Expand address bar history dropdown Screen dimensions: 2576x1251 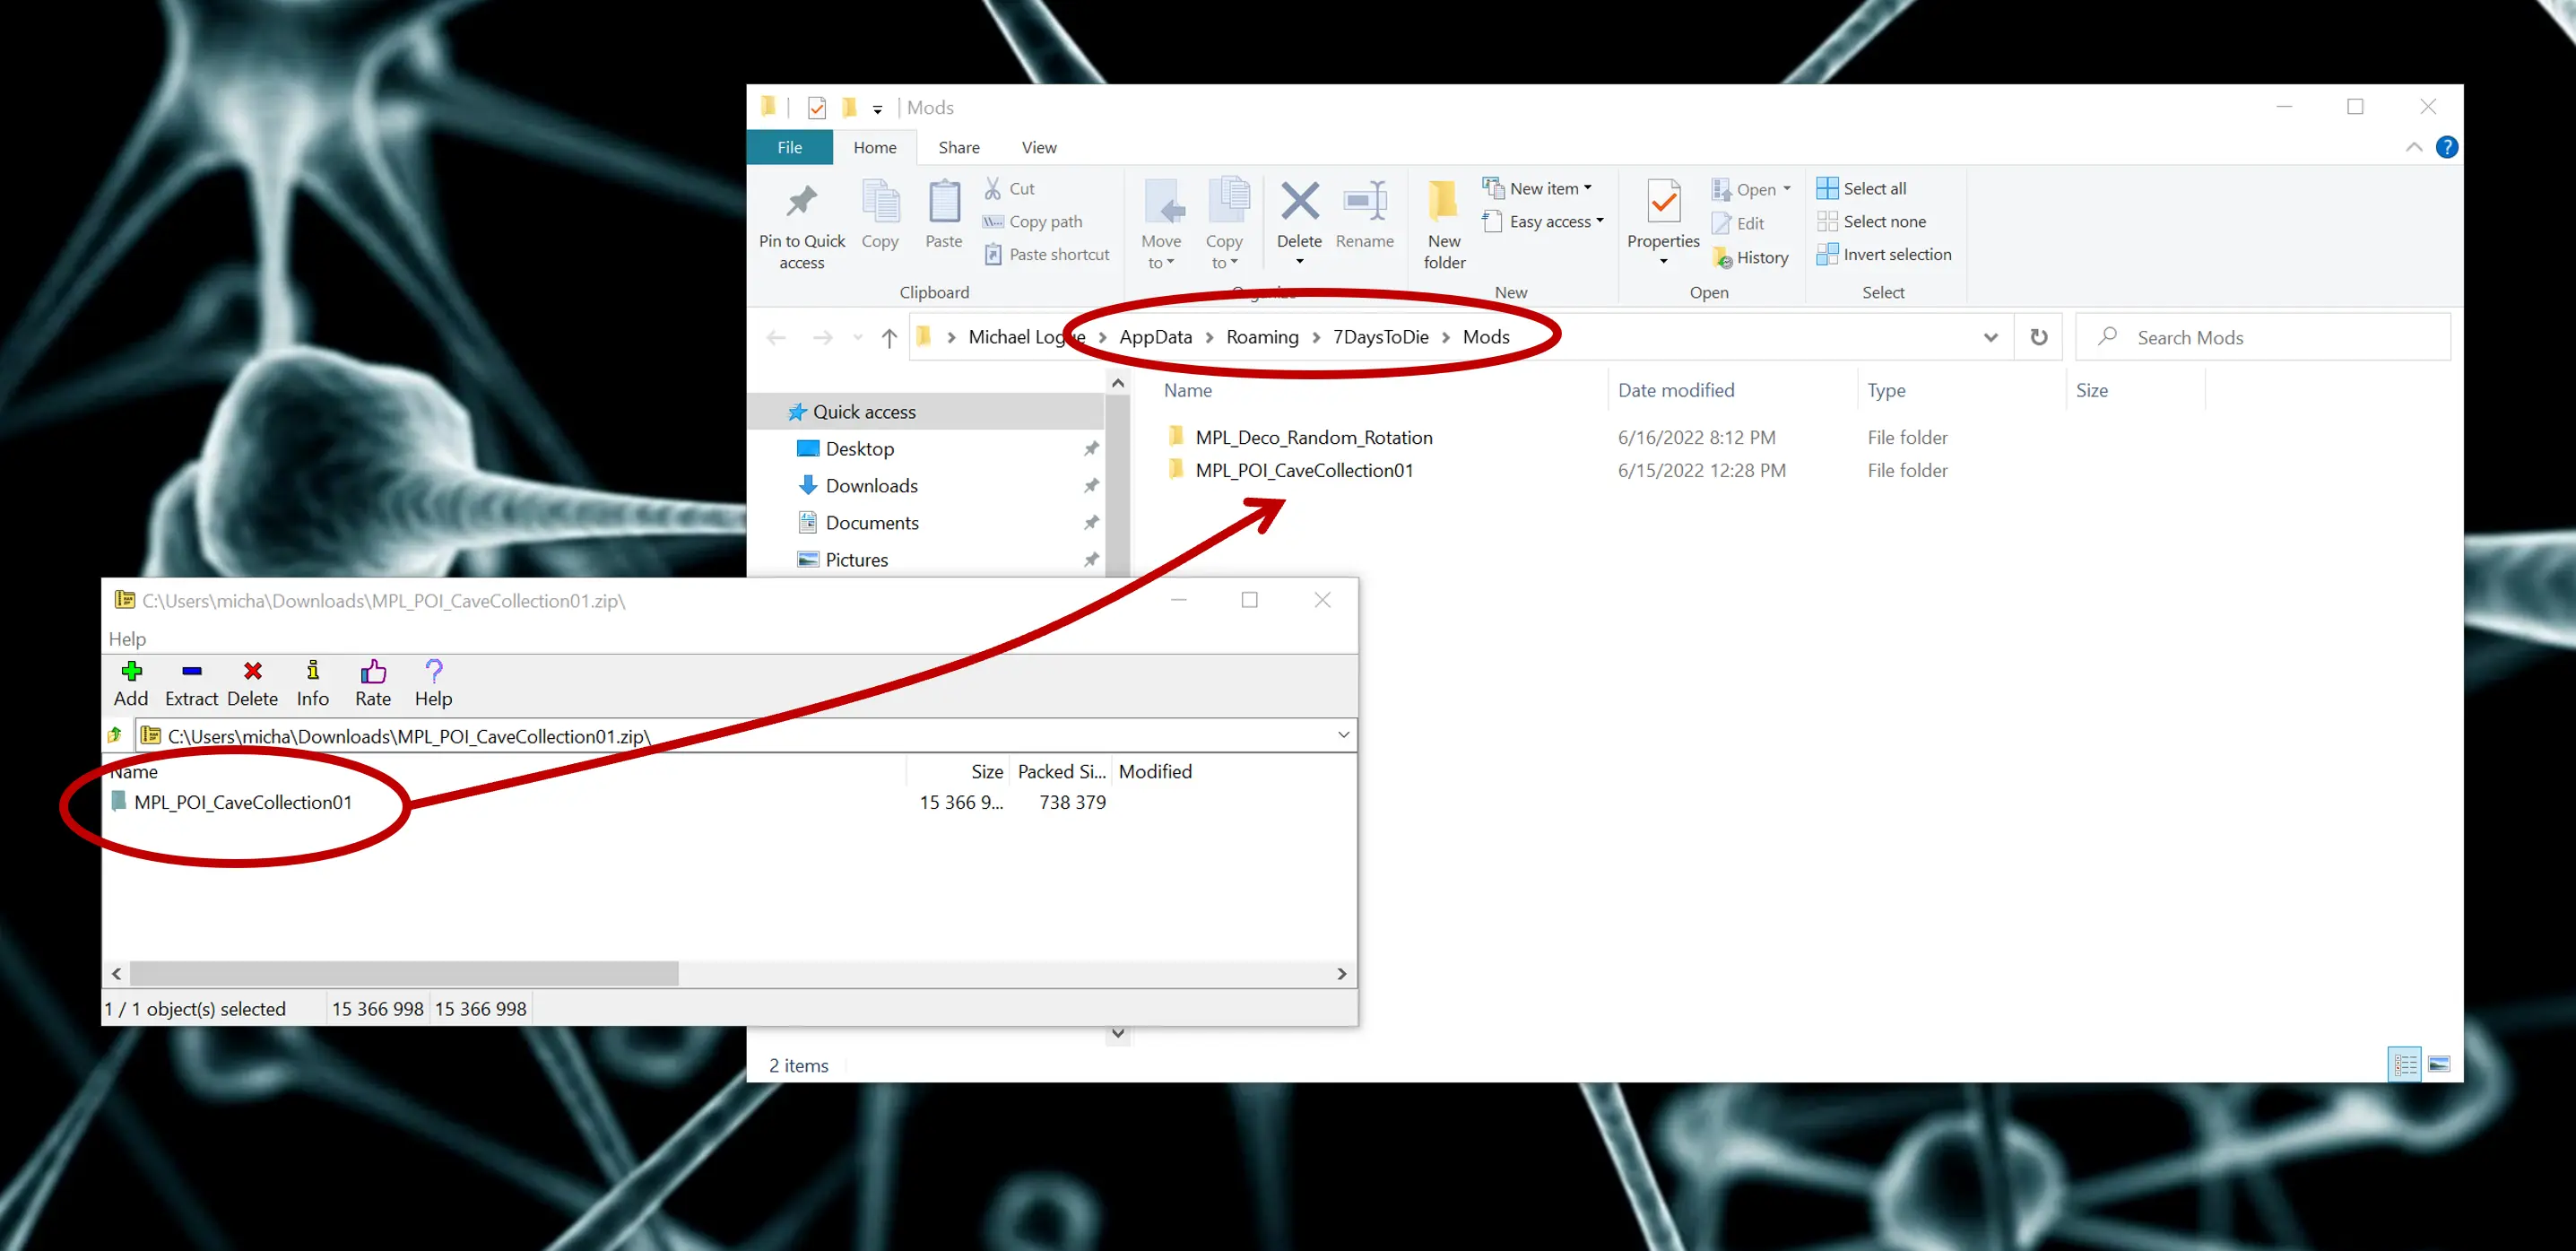tap(1990, 338)
